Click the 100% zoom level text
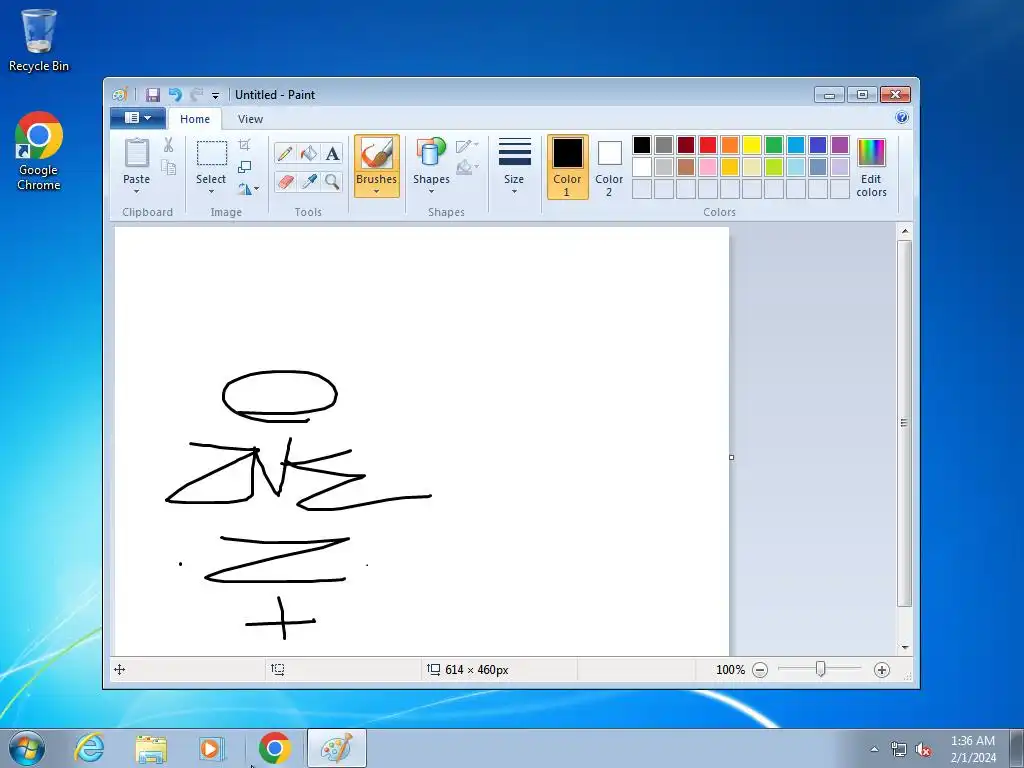The width and height of the screenshot is (1024, 768). pos(730,669)
